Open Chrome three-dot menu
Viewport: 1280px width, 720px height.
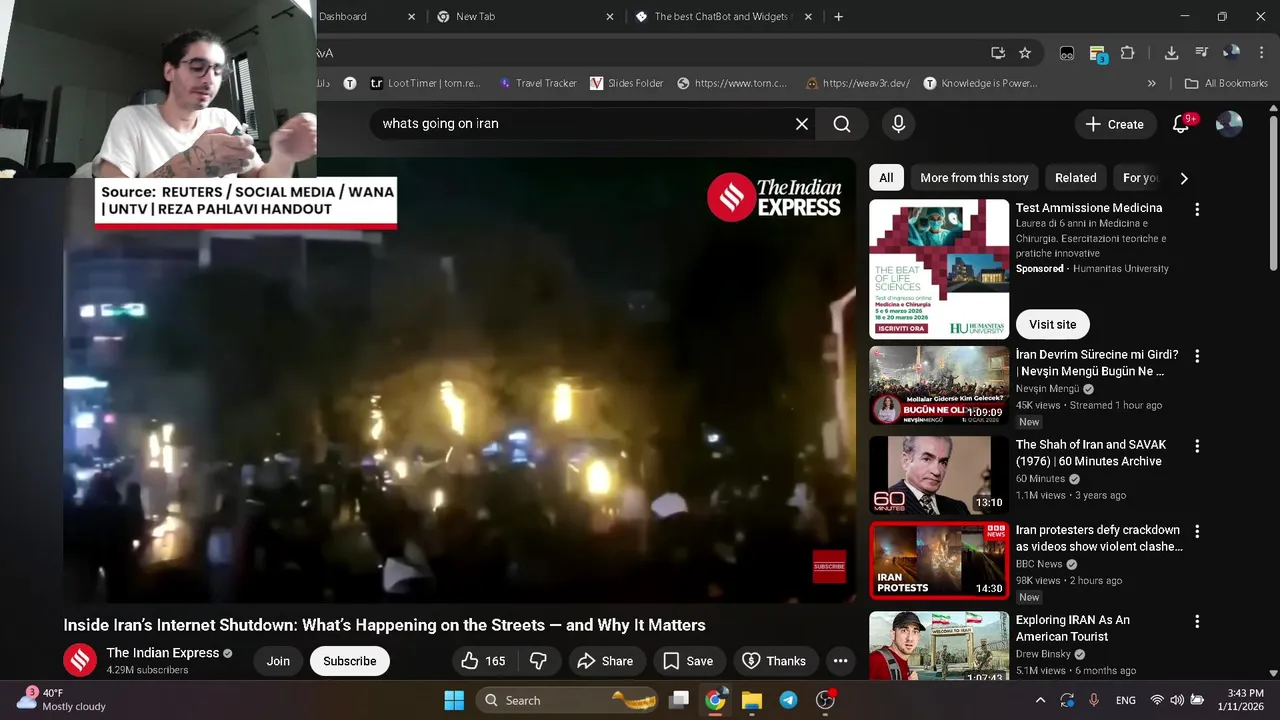coord(1262,53)
